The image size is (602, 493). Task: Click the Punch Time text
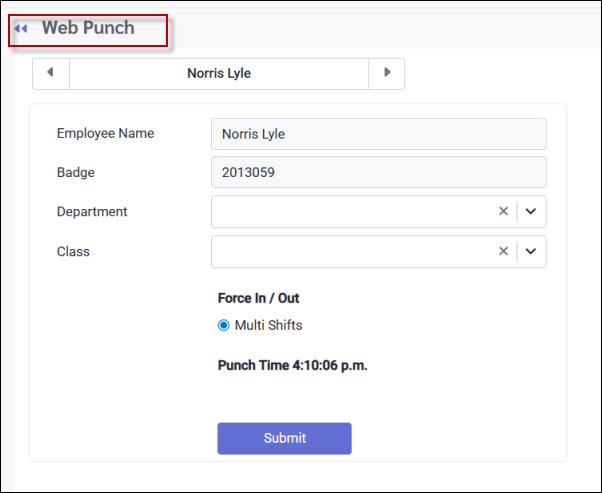(x=292, y=365)
